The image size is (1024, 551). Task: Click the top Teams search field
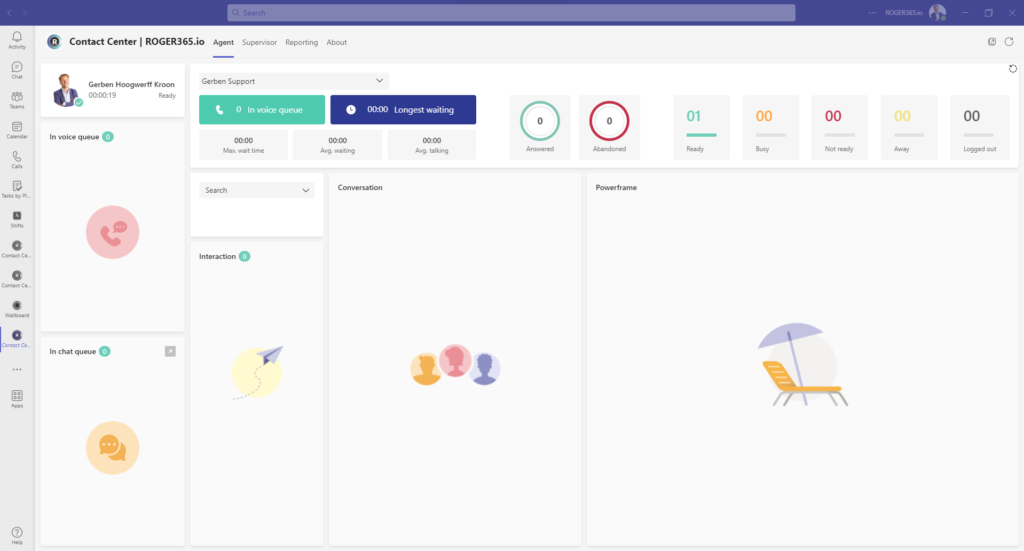[511, 13]
